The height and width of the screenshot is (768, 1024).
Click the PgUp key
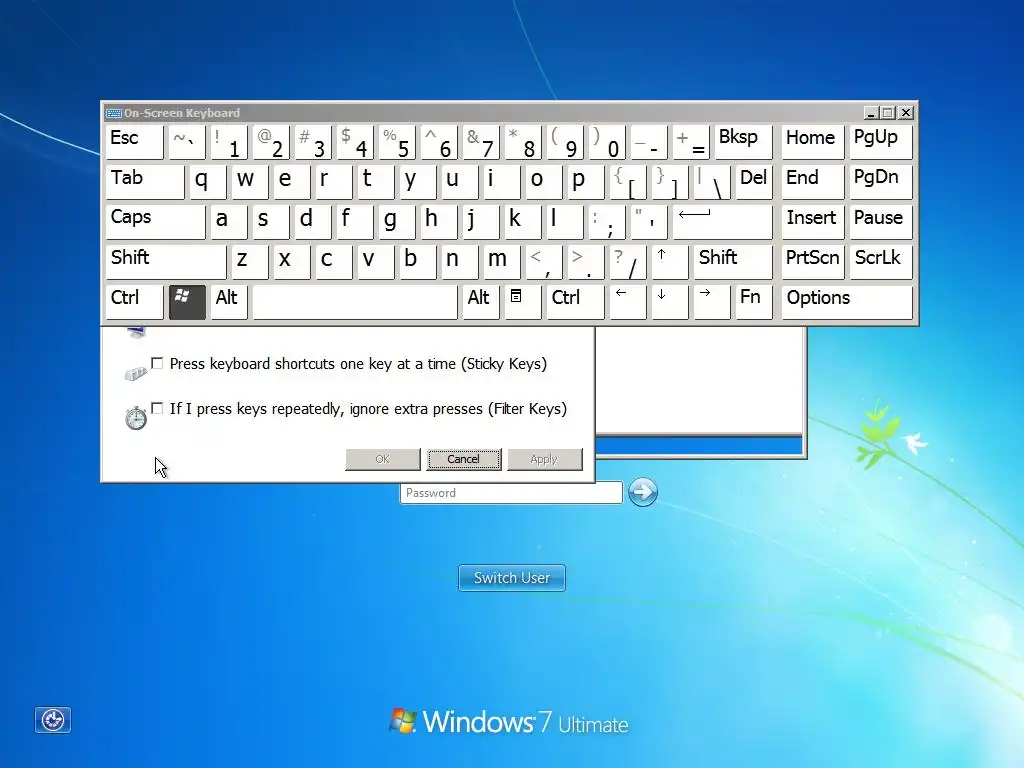point(881,142)
